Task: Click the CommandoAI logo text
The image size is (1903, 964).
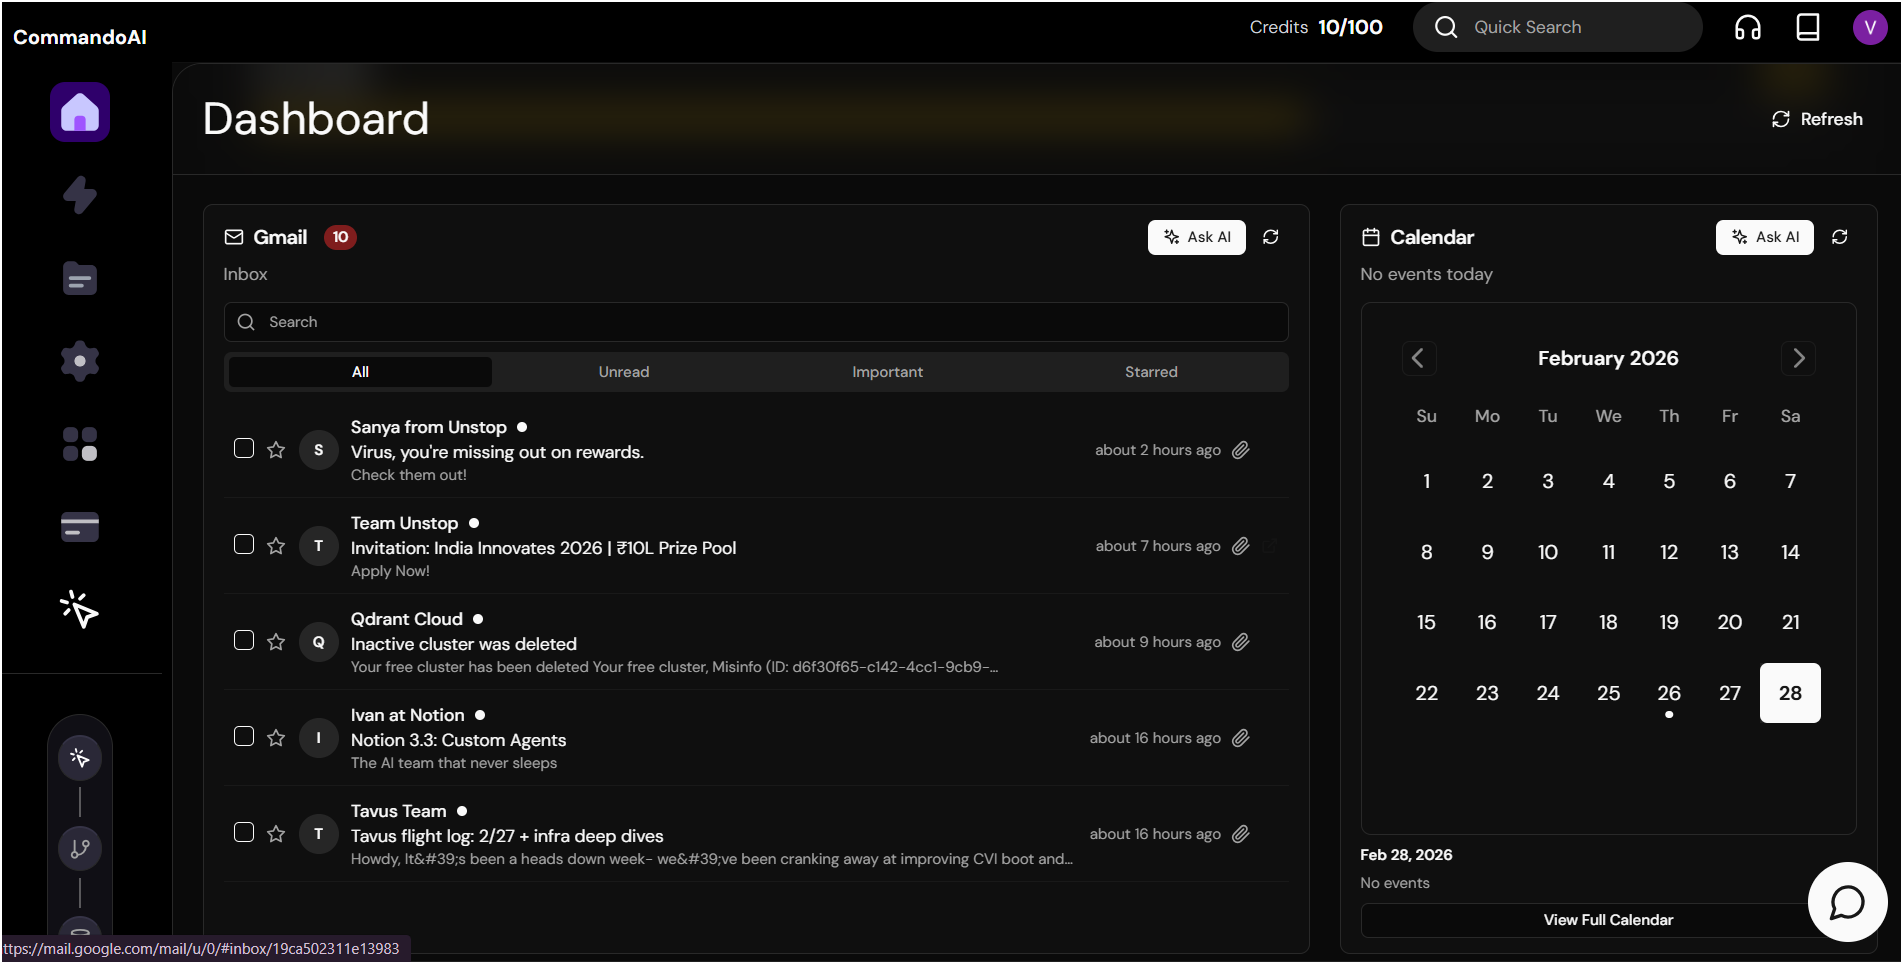Action: tap(80, 37)
